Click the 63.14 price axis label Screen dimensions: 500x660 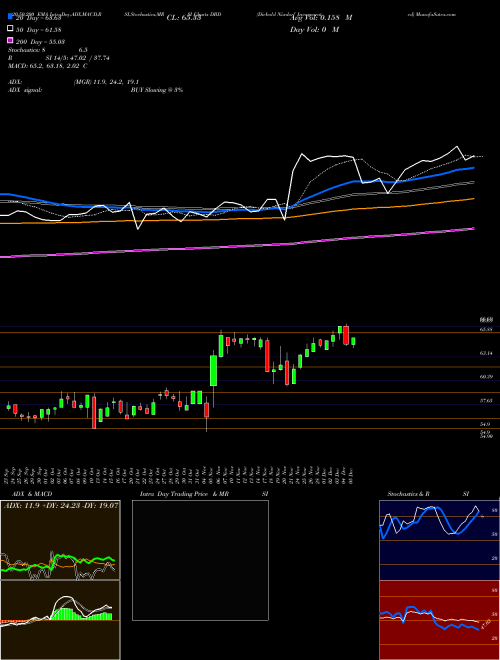tap(486, 353)
